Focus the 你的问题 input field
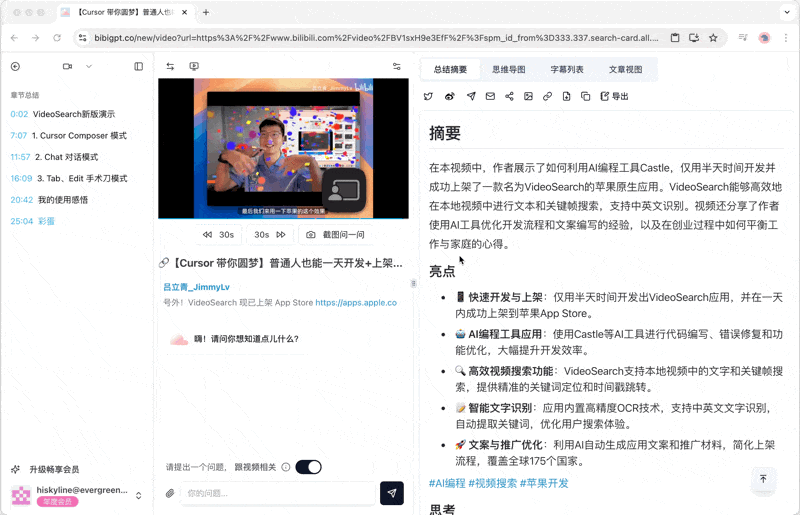800x515 pixels. pyautogui.click(x=278, y=493)
